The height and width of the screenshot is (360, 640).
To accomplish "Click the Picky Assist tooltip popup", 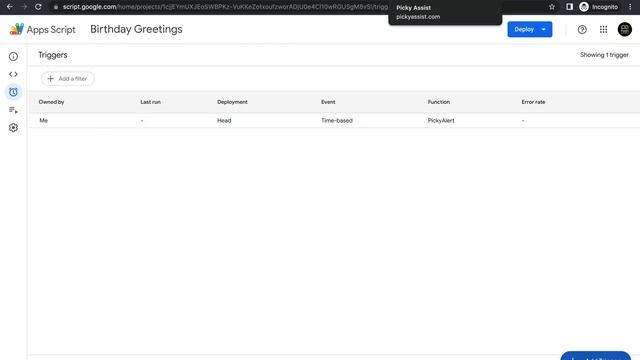I will (x=445, y=12).
